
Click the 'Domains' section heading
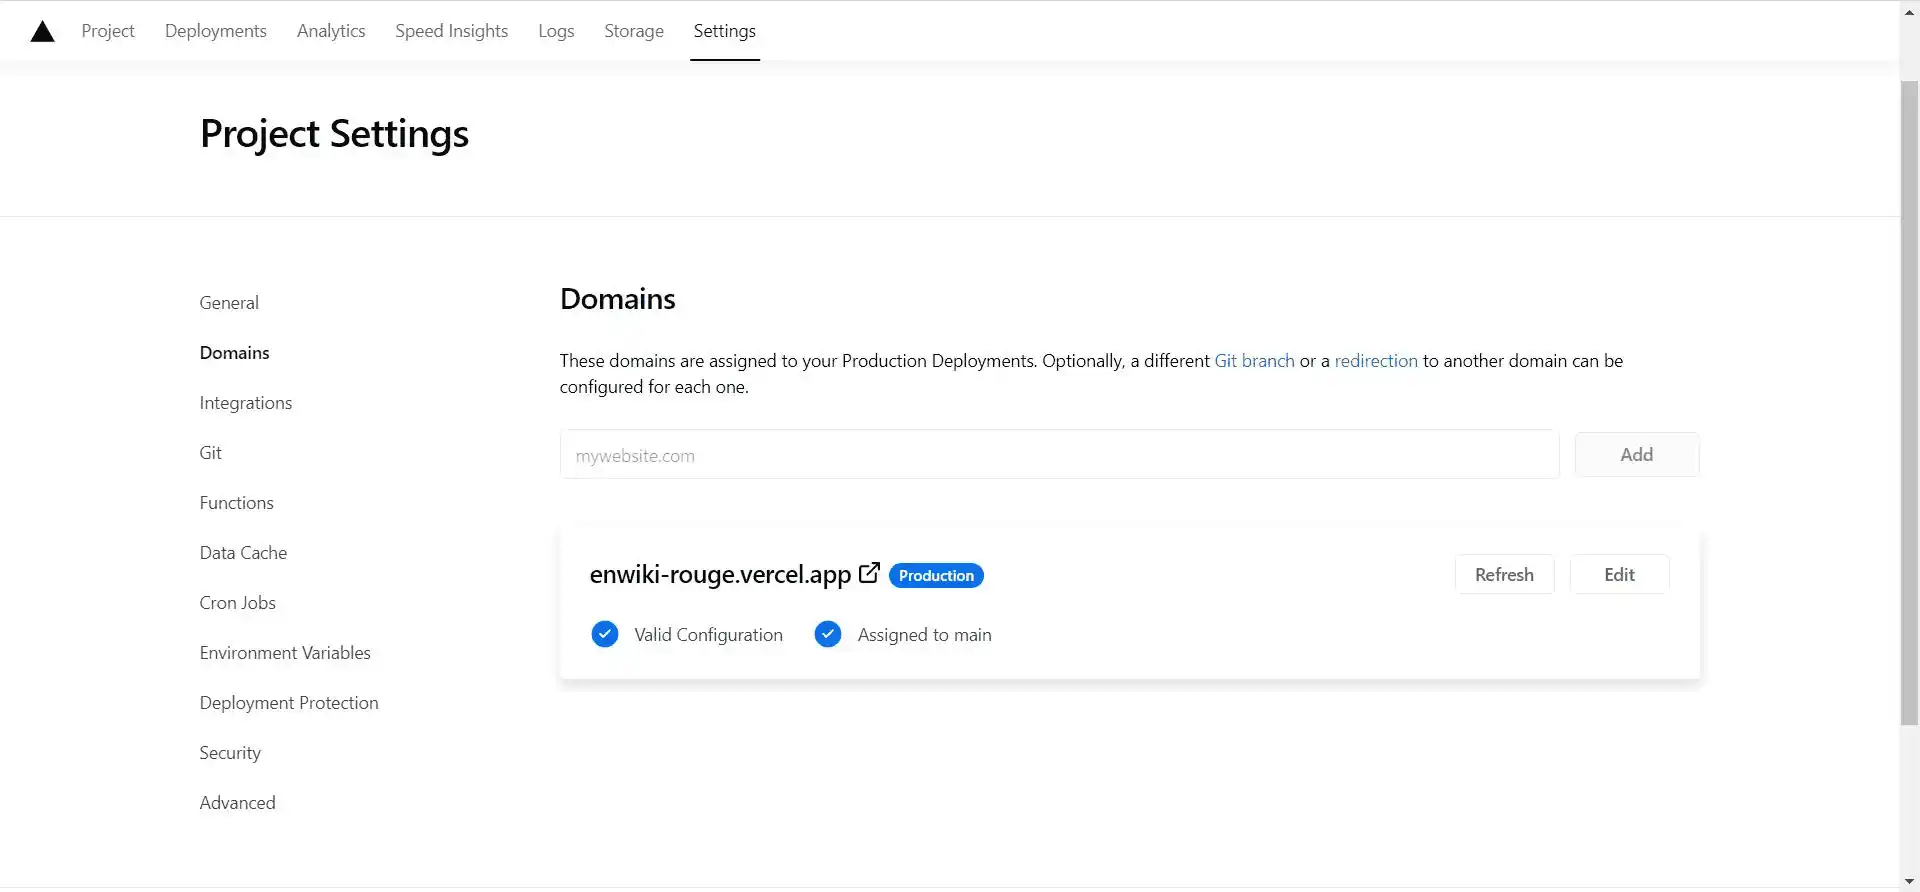coord(617,299)
